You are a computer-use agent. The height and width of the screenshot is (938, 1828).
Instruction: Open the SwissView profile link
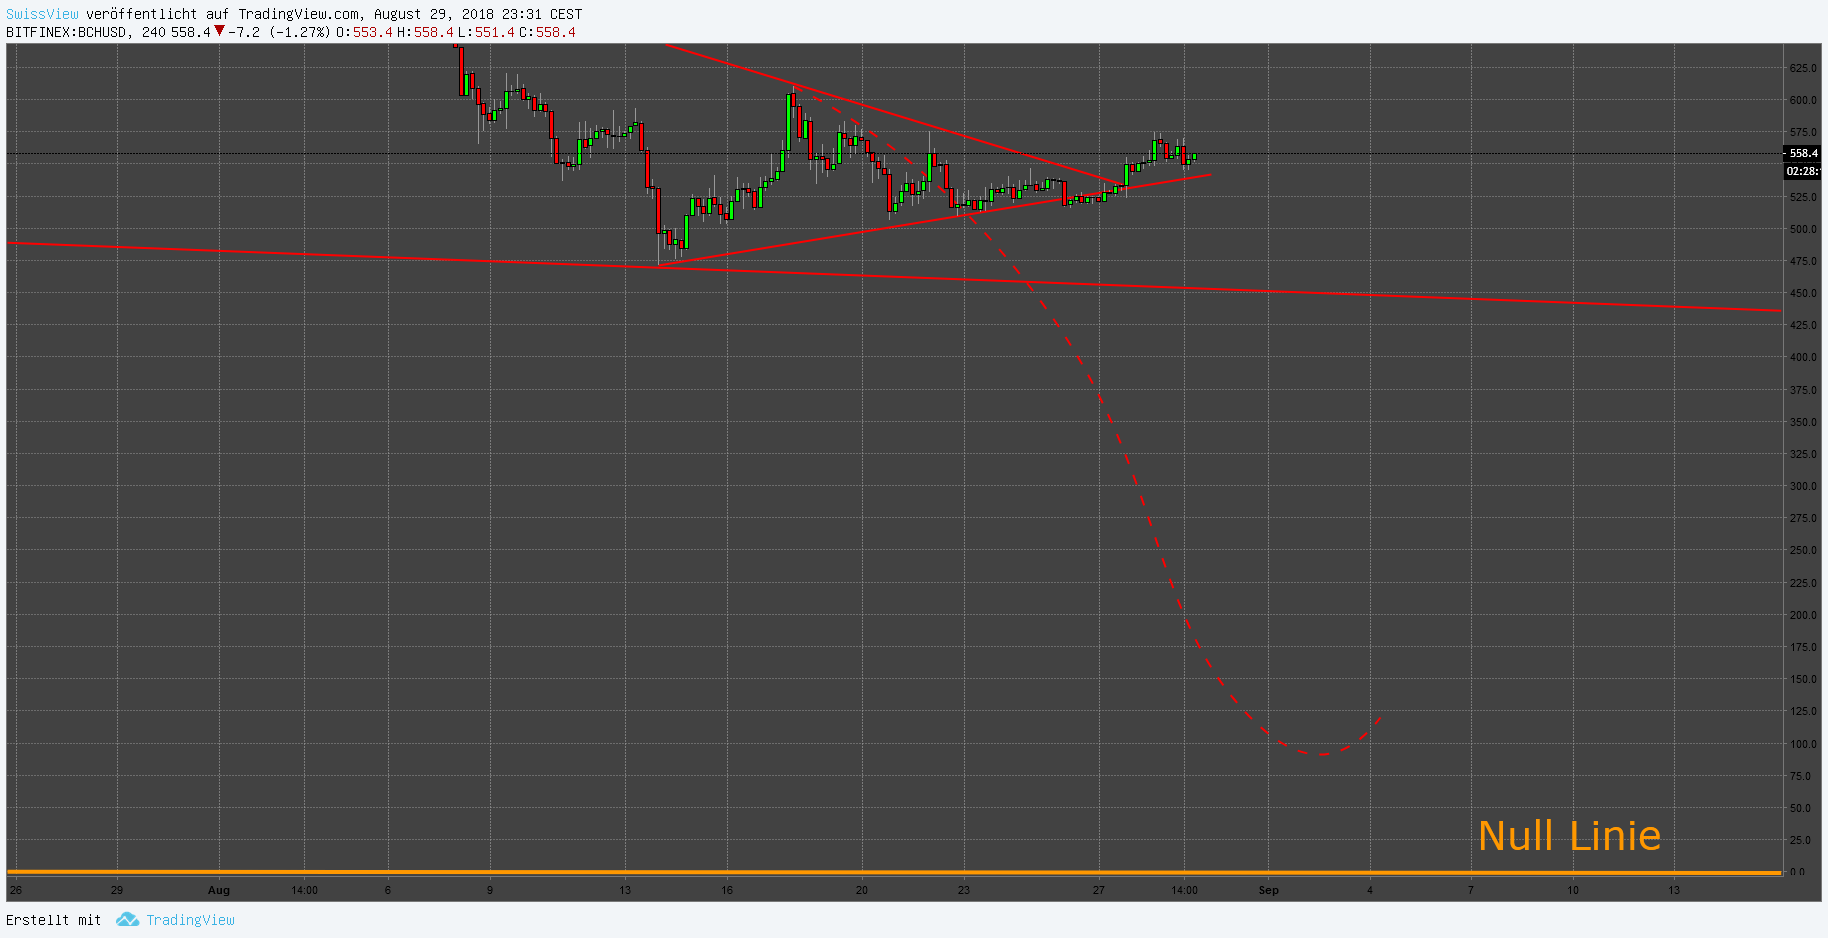coord(42,14)
